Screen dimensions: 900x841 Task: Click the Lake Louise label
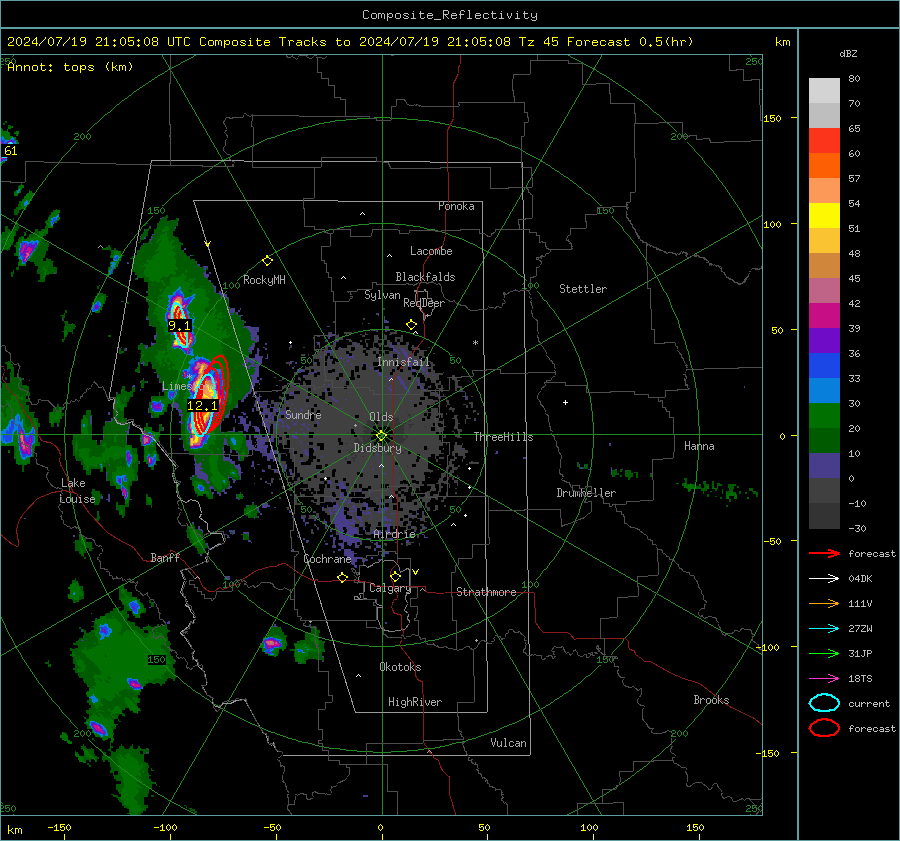coord(77,491)
